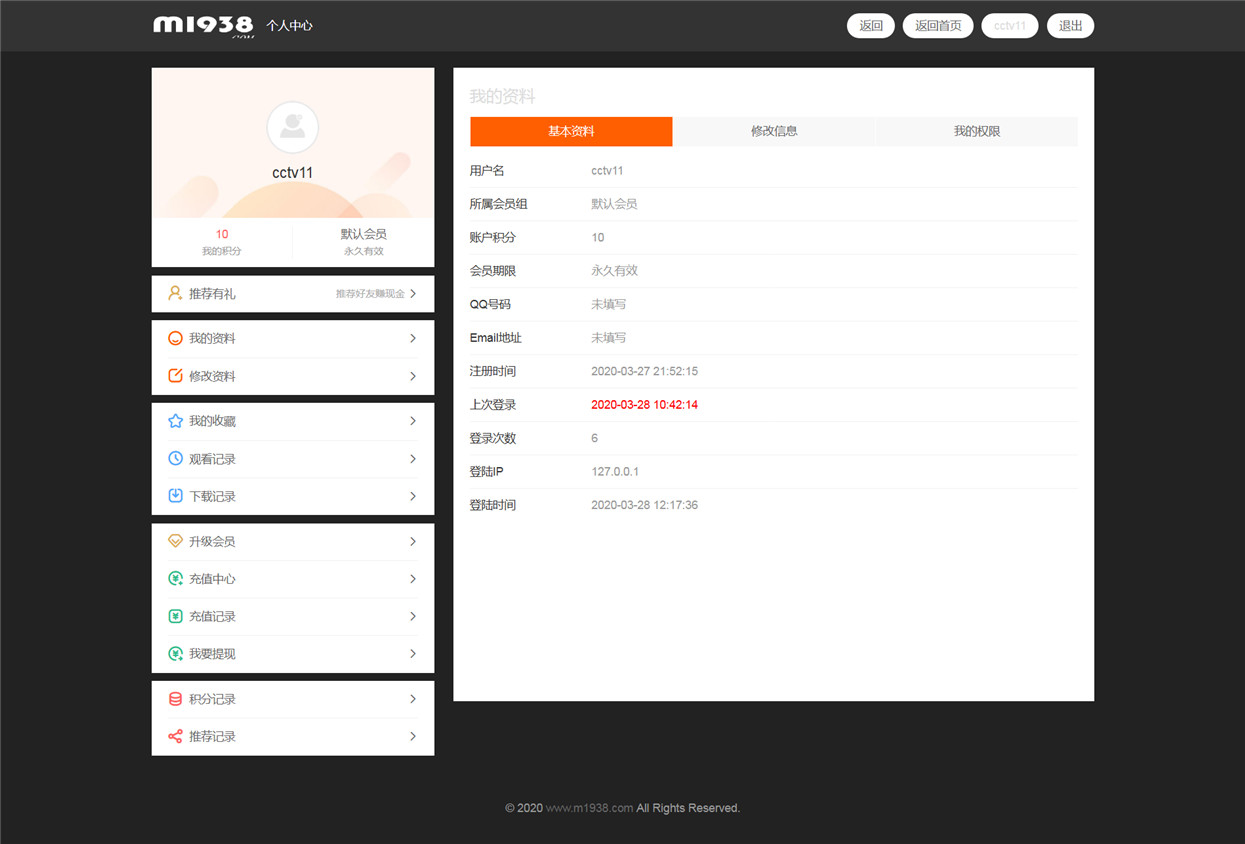The height and width of the screenshot is (844, 1245).
Task: Click the 我的资料 smiley icon
Action: click(x=175, y=339)
